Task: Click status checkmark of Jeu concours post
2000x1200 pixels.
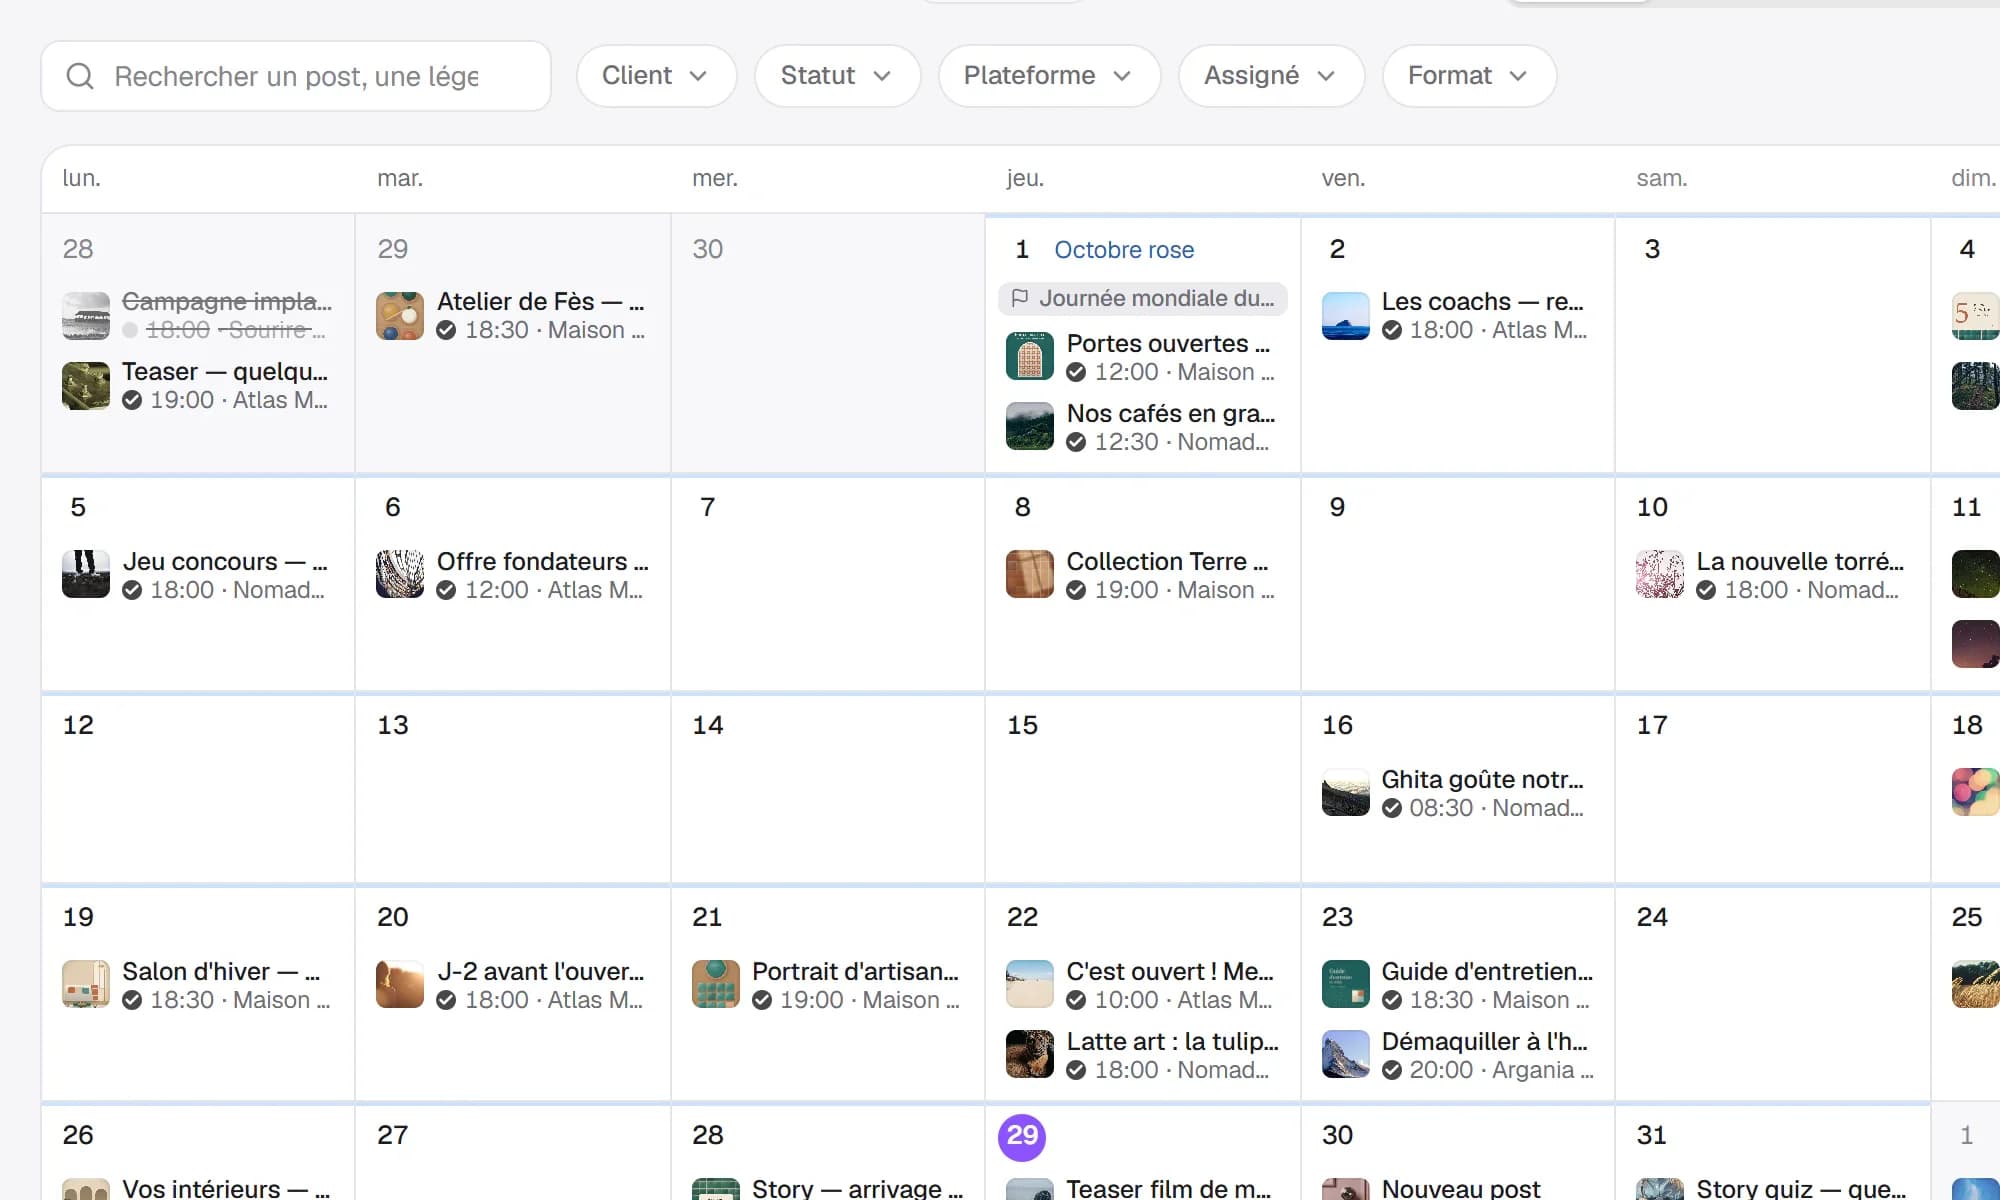Action: [132, 590]
